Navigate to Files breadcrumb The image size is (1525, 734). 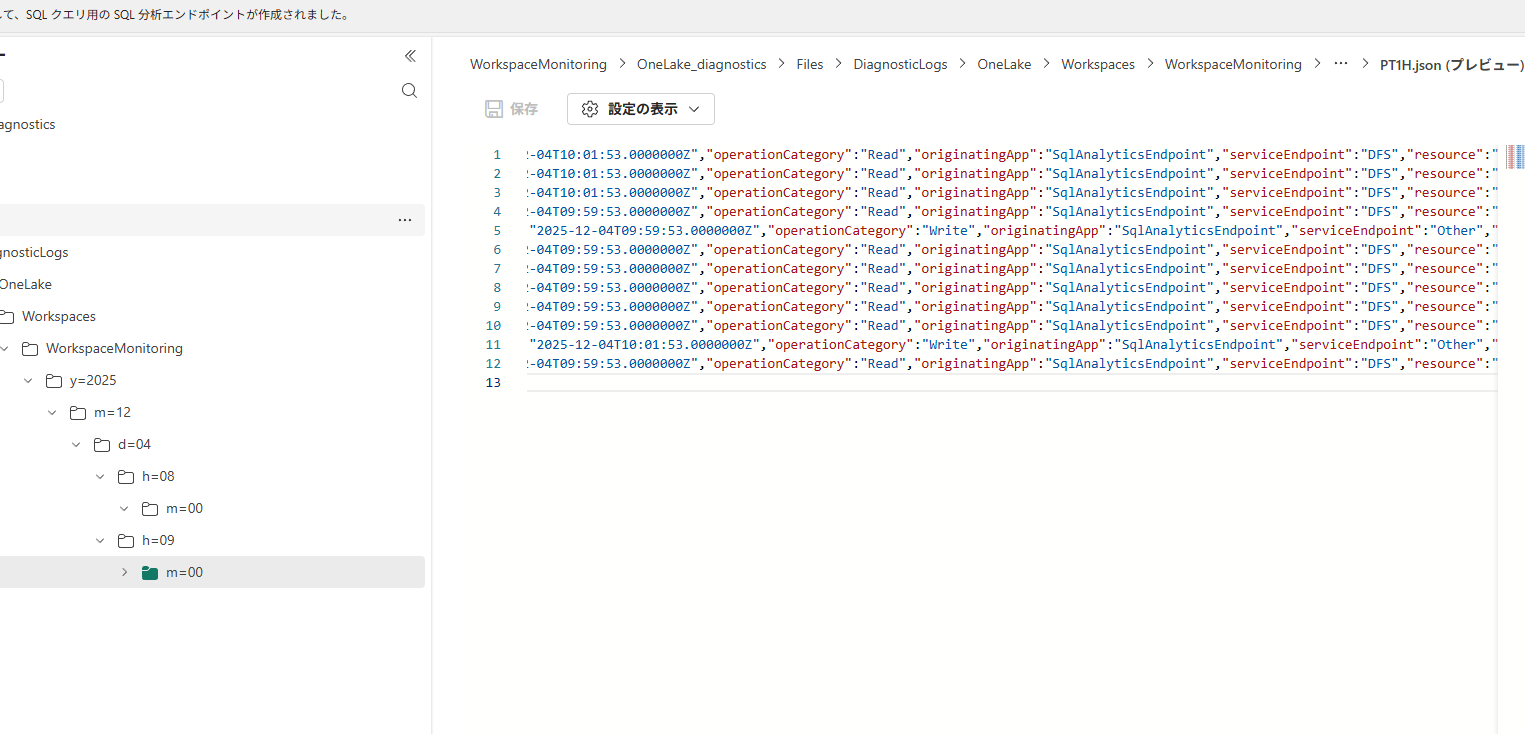pyautogui.click(x=810, y=64)
